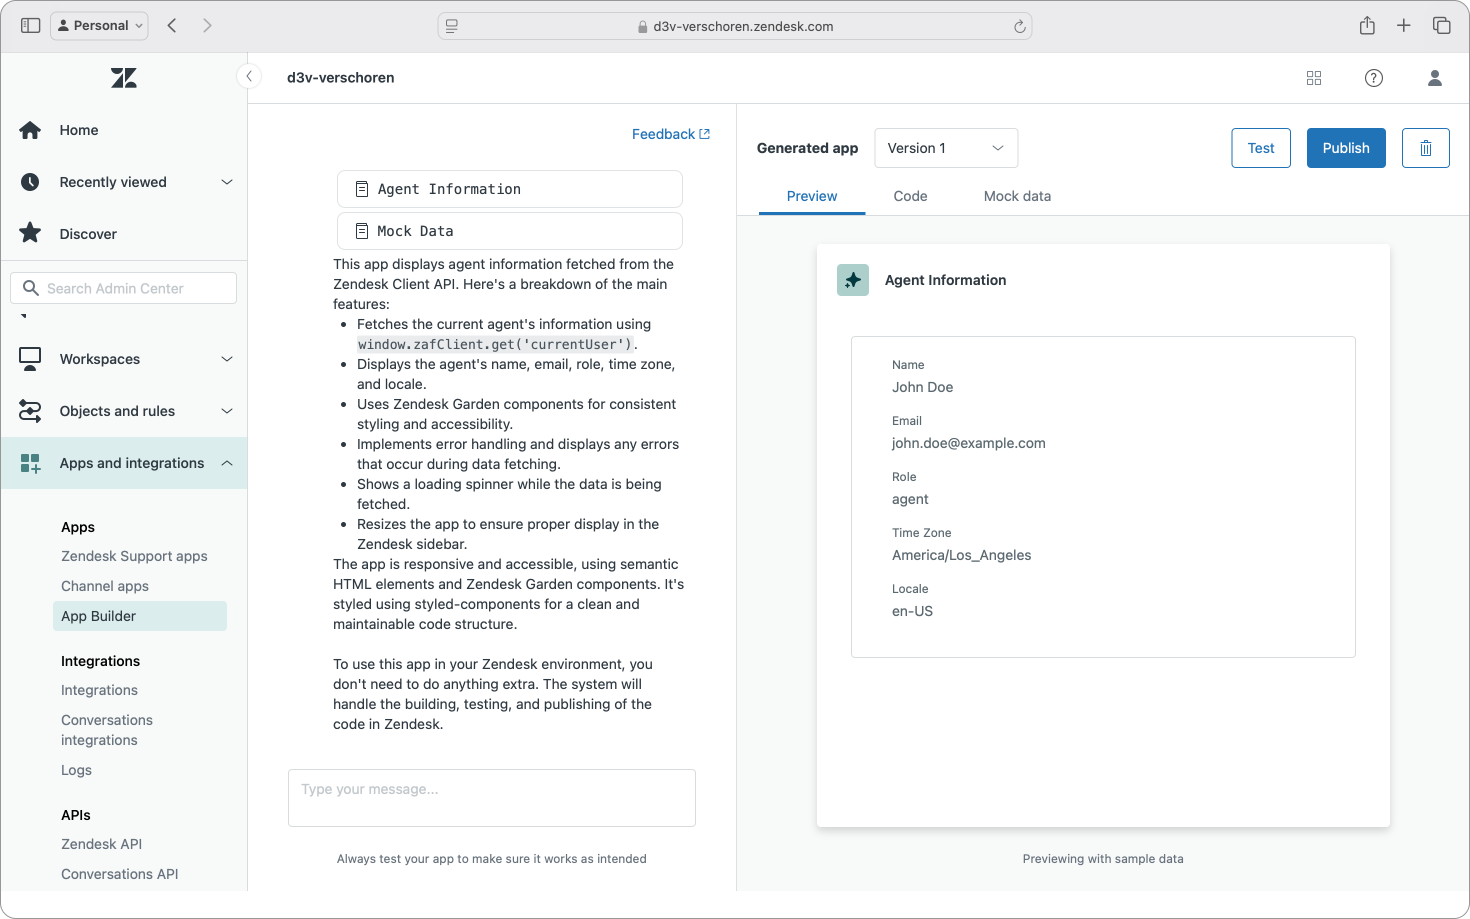Switch to the Code tab
This screenshot has width=1470, height=919.
click(x=910, y=196)
